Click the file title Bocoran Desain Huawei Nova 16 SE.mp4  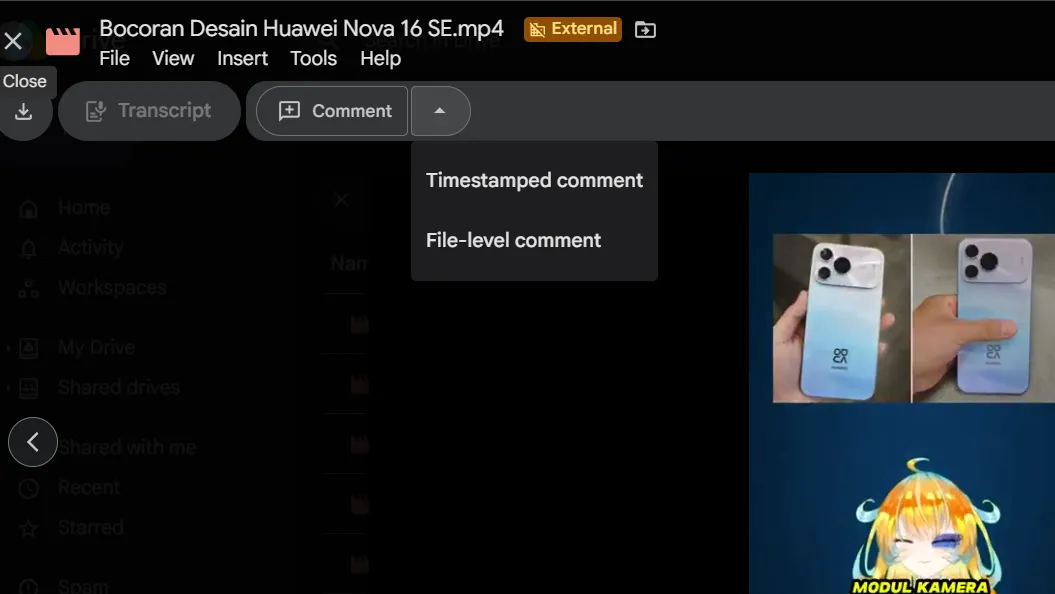[x=301, y=28]
